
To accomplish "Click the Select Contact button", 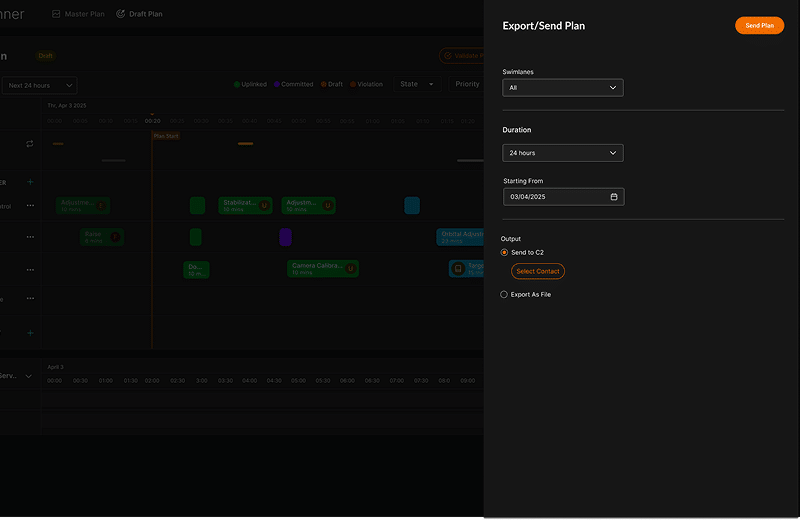I will 538,271.
